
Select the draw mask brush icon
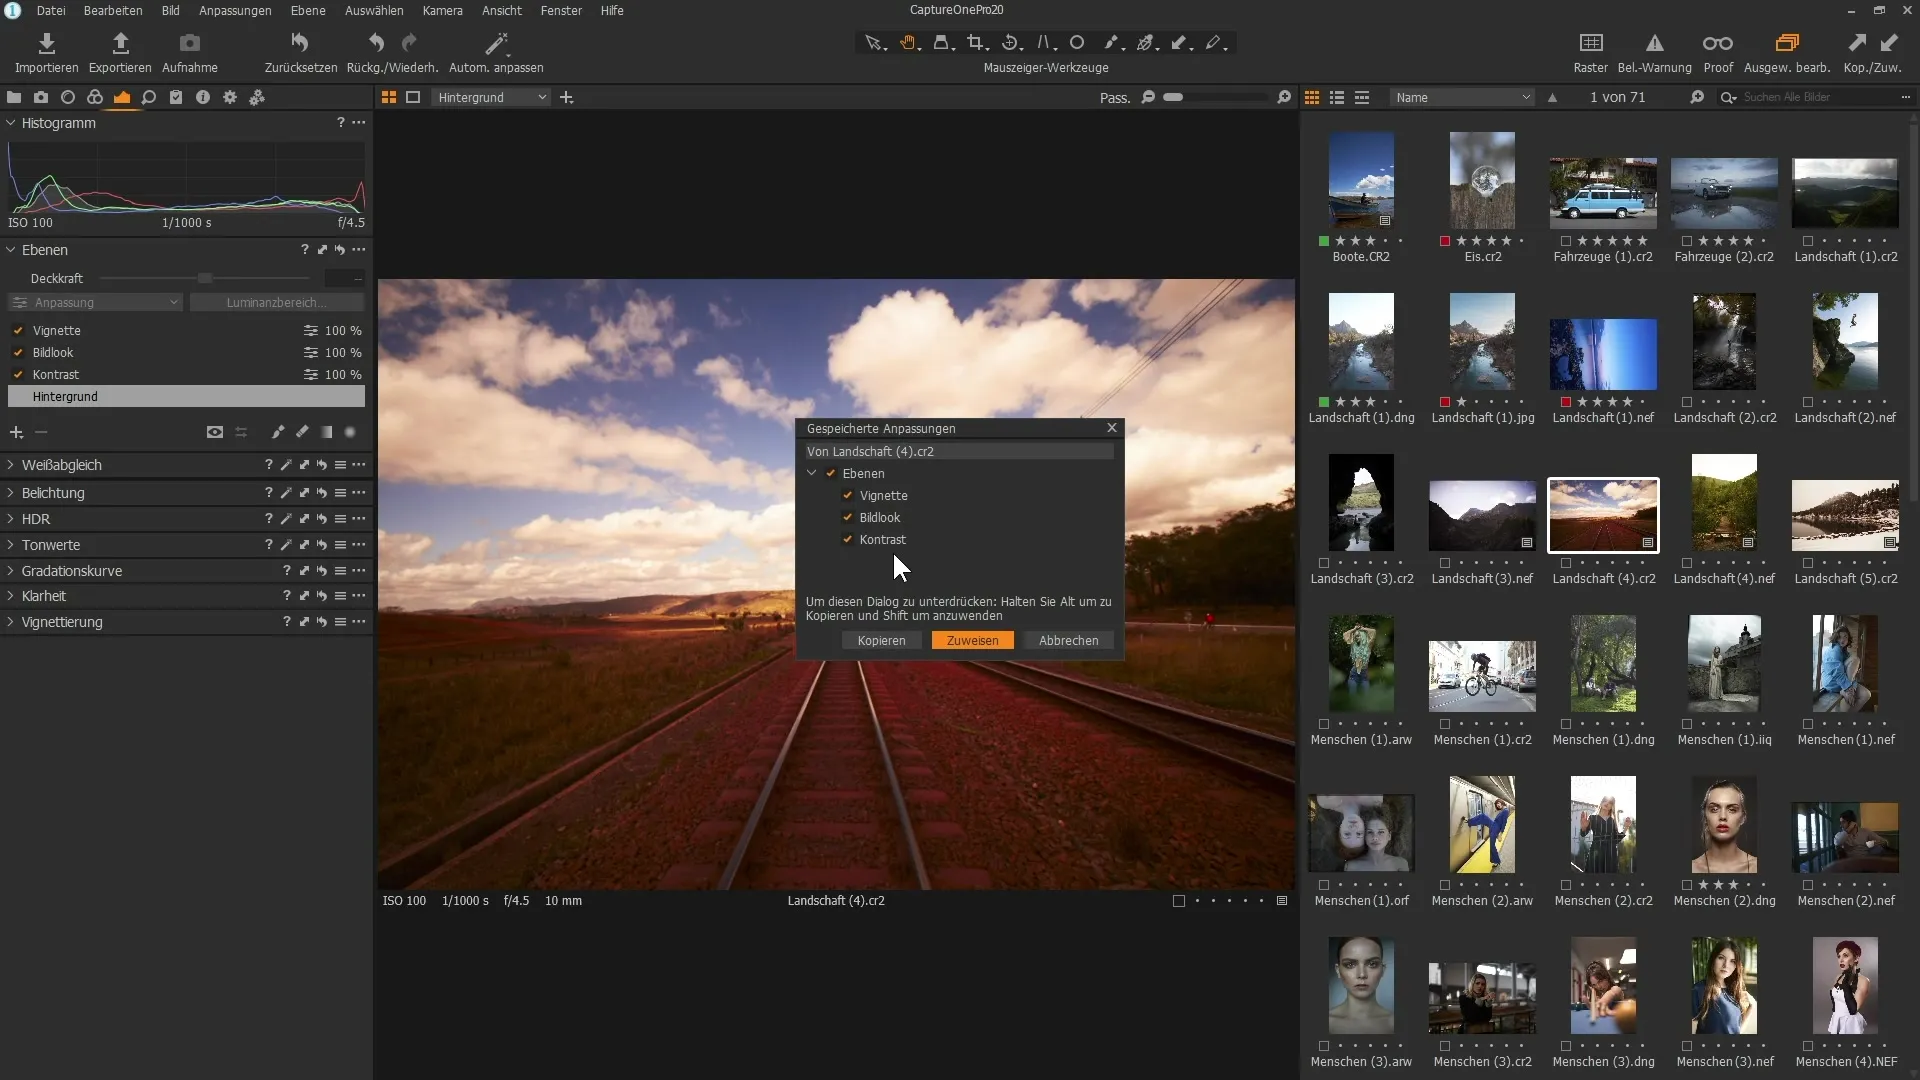click(278, 432)
